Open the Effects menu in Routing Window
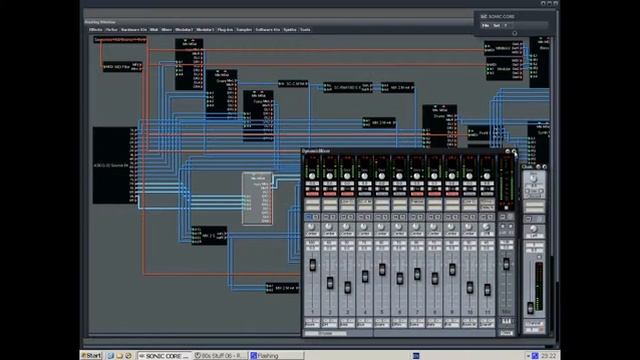640x360 pixels. pyautogui.click(x=96, y=30)
